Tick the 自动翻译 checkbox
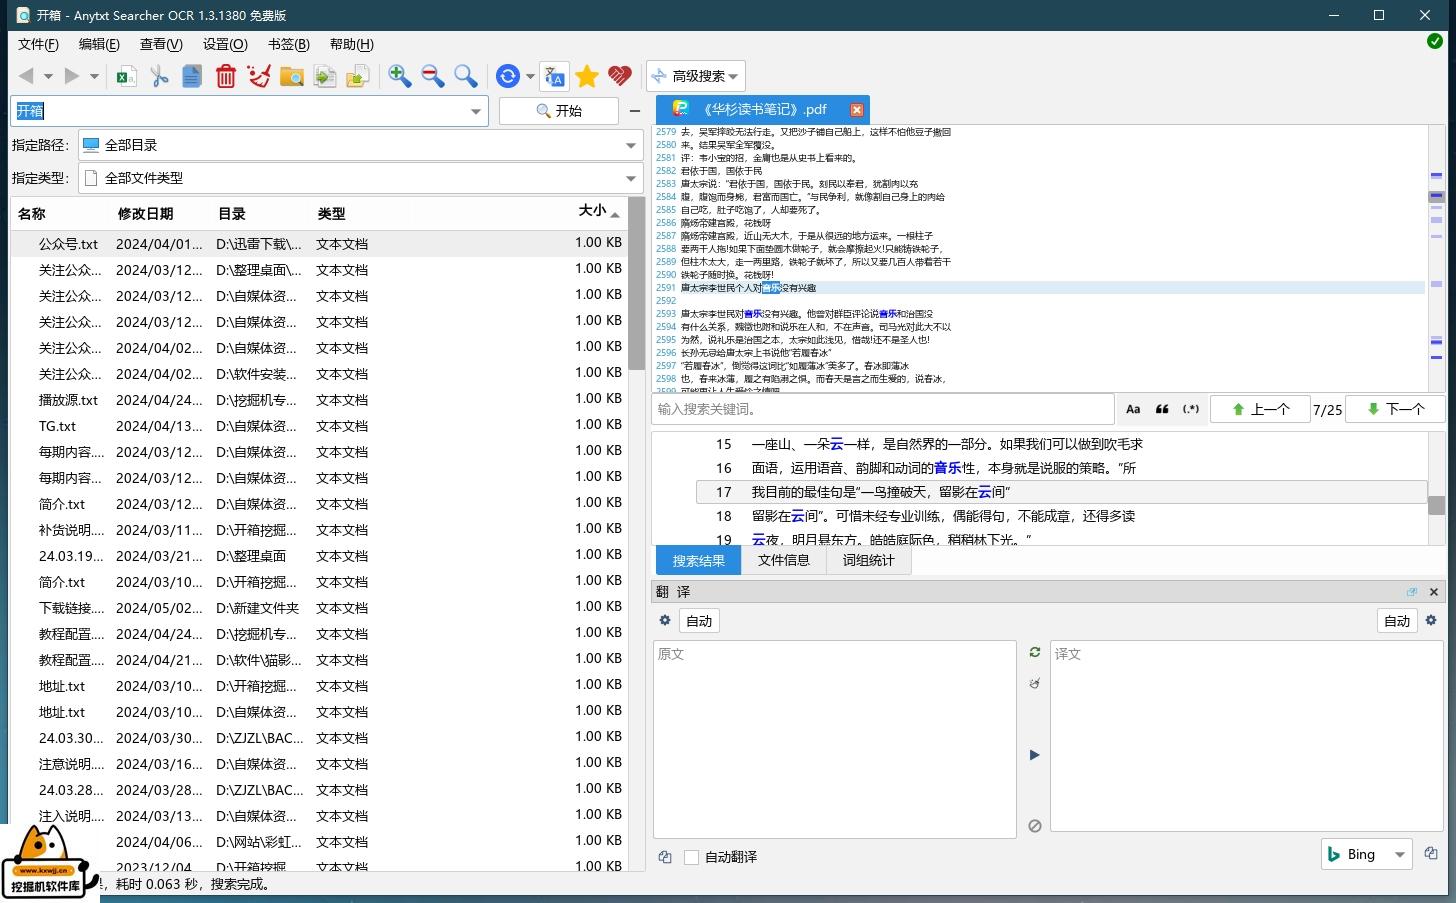Image resolution: width=1456 pixels, height=903 pixels. click(691, 857)
